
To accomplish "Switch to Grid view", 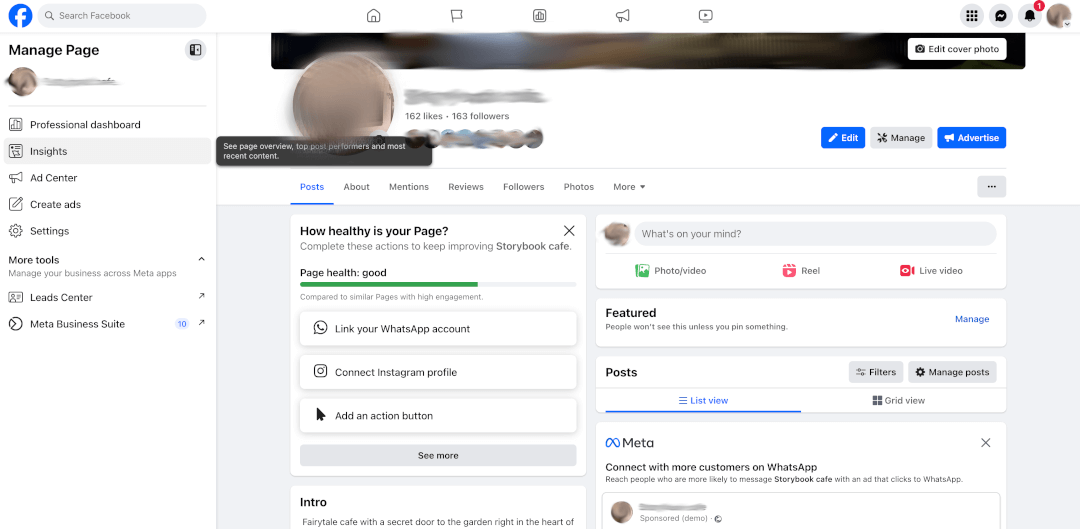I will pyautogui.click(x=899, y=400).
